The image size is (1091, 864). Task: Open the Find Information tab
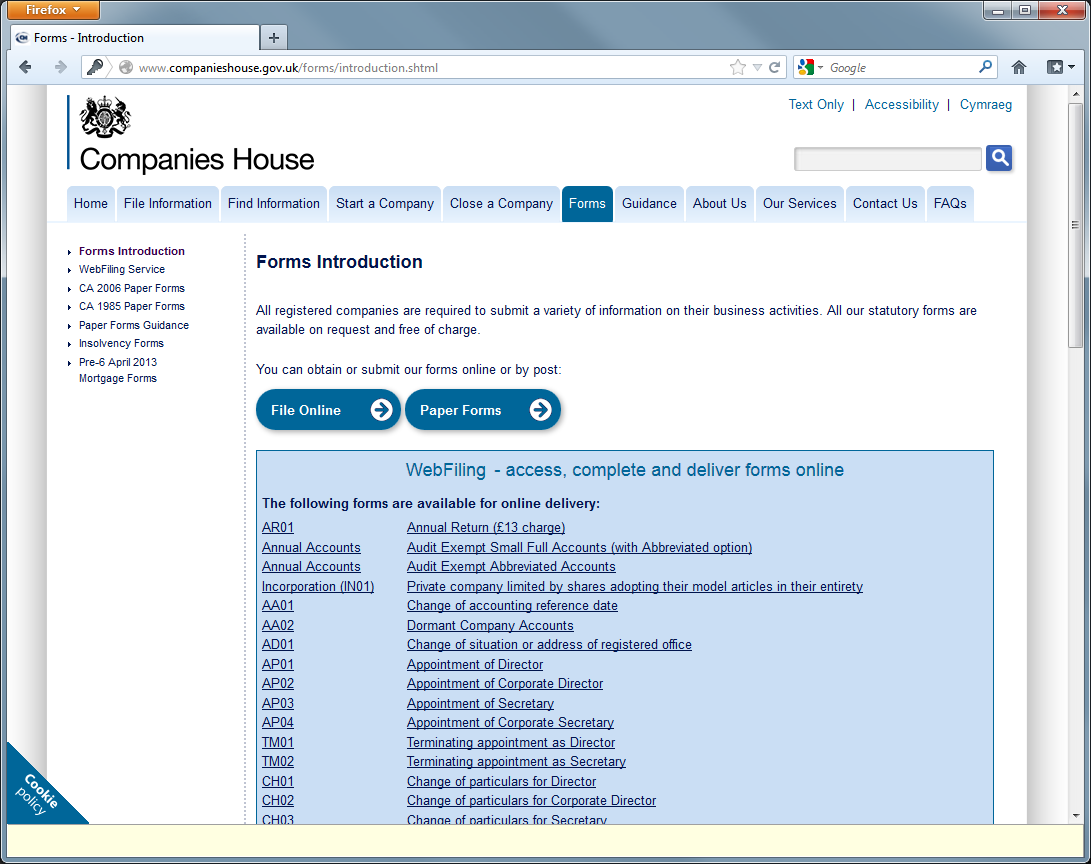tap(273, 203)
